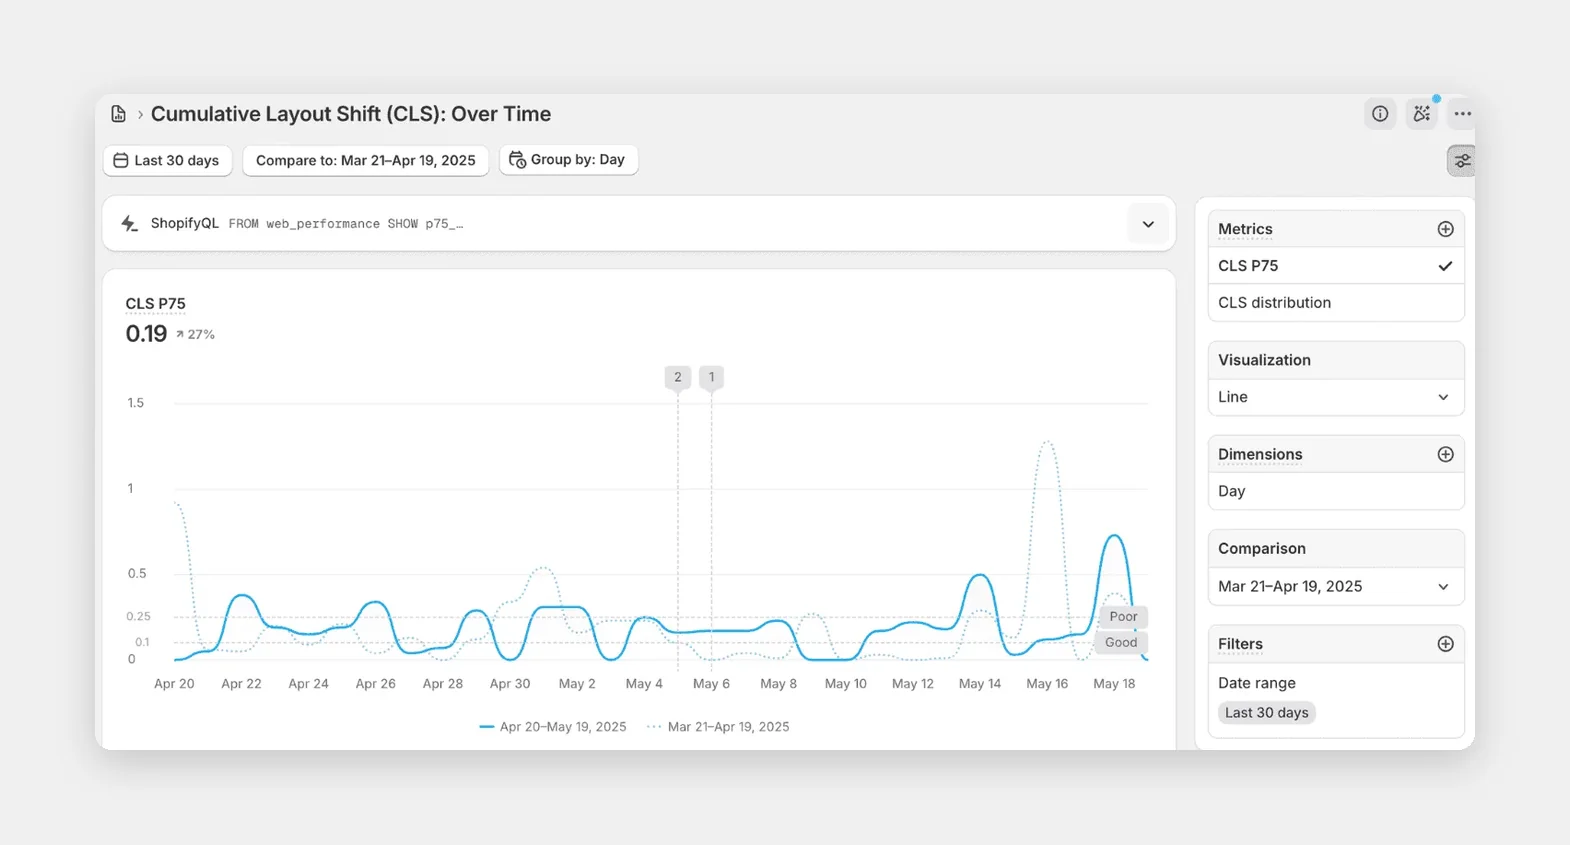Open the Last 30 days date picker
This screenshot has height=845, width=1570.
coord(167,160)
